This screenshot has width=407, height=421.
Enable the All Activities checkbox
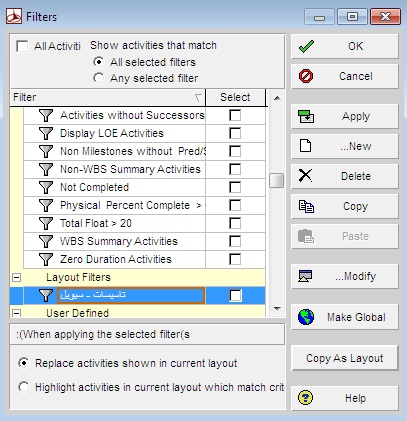pyautogui.click(x=22, y=46)
